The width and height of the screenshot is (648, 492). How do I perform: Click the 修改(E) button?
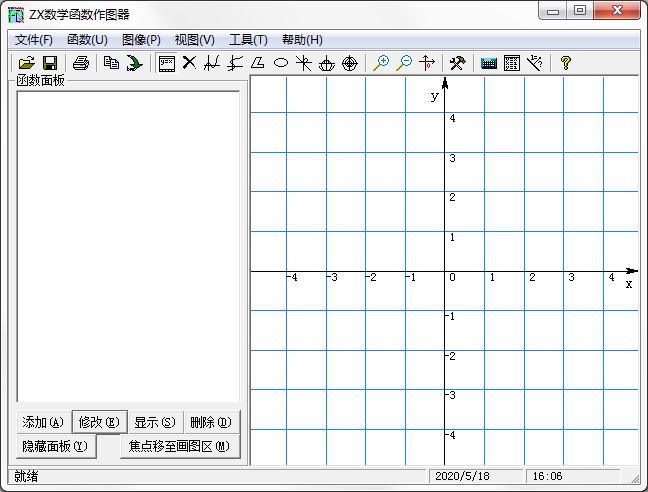coord(99,422)
